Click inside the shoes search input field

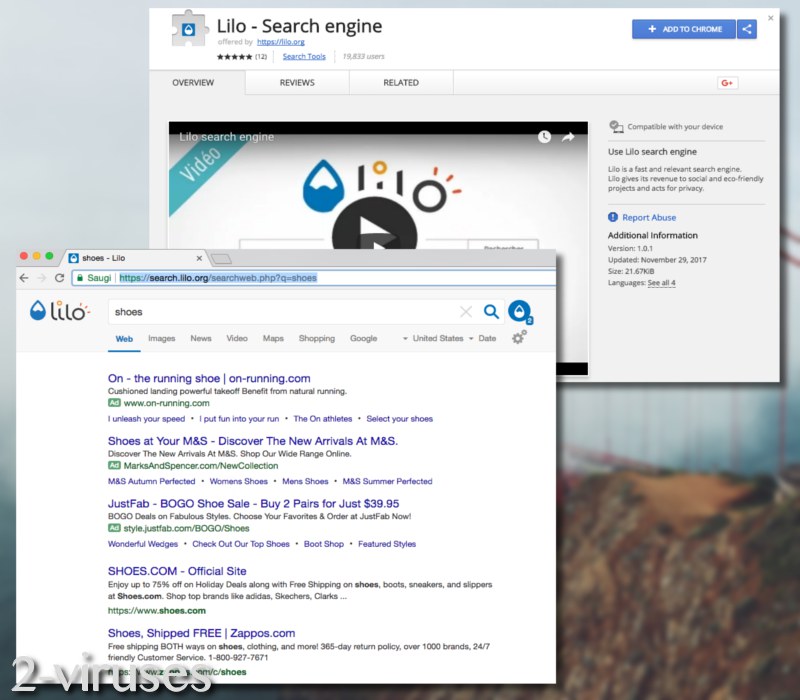pyautogui.click(x=250, y=311)
